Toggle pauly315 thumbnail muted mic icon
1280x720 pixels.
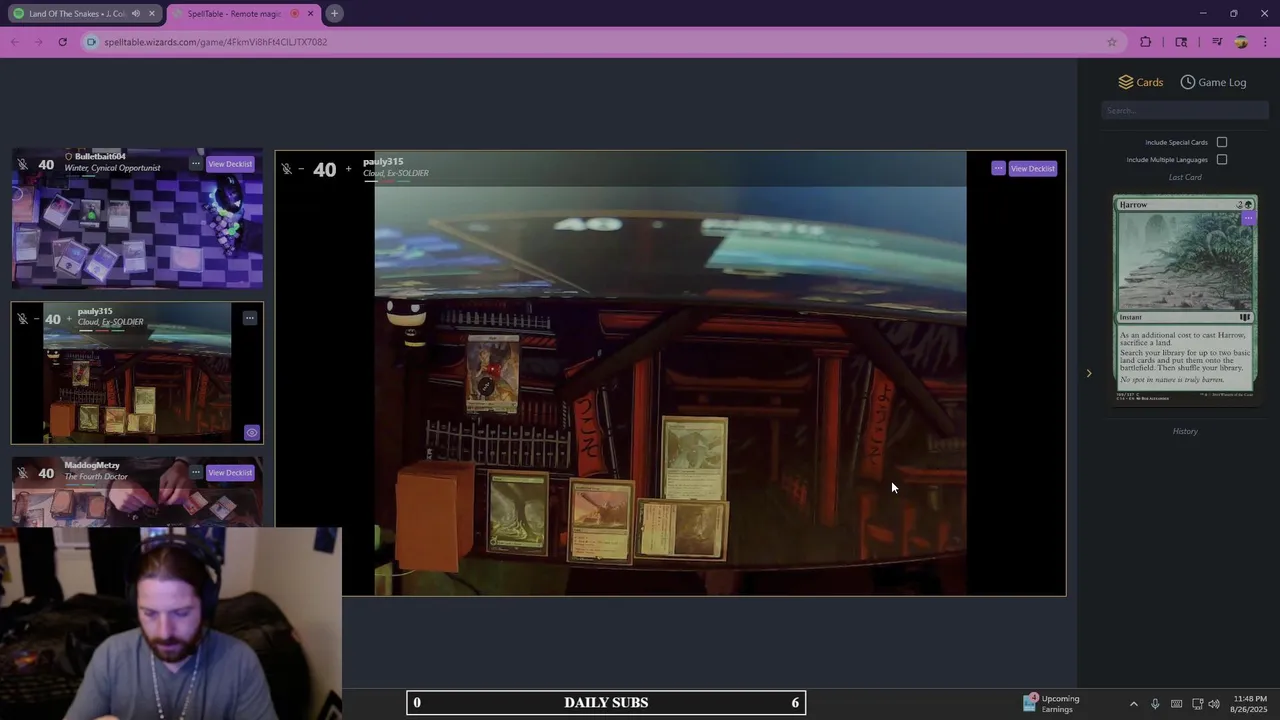[x=22, y=319]
